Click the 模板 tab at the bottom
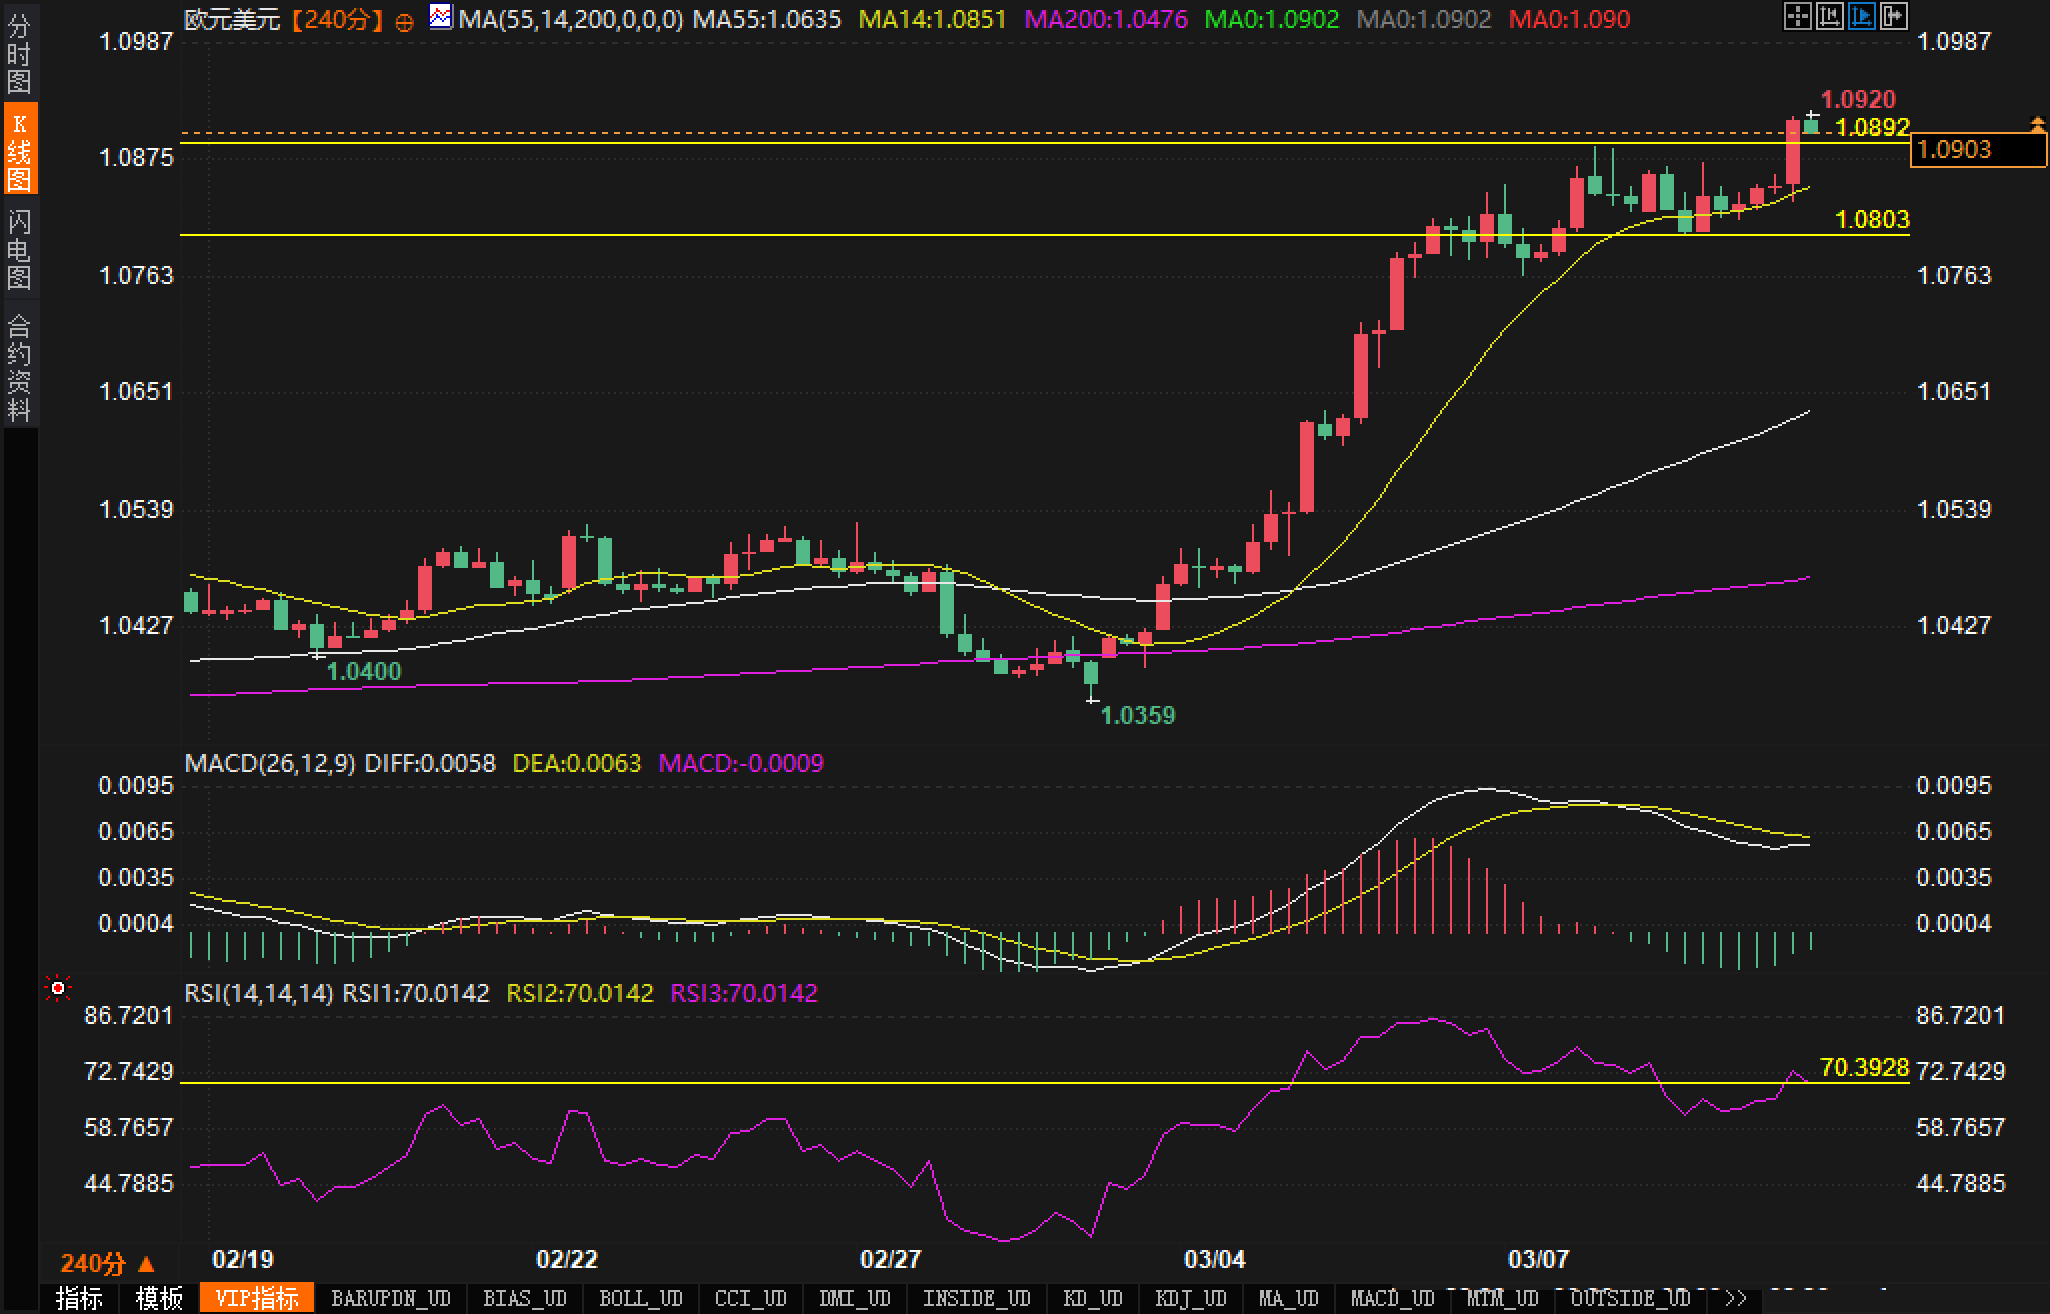2050x1314 pixels. [159, 1299]
